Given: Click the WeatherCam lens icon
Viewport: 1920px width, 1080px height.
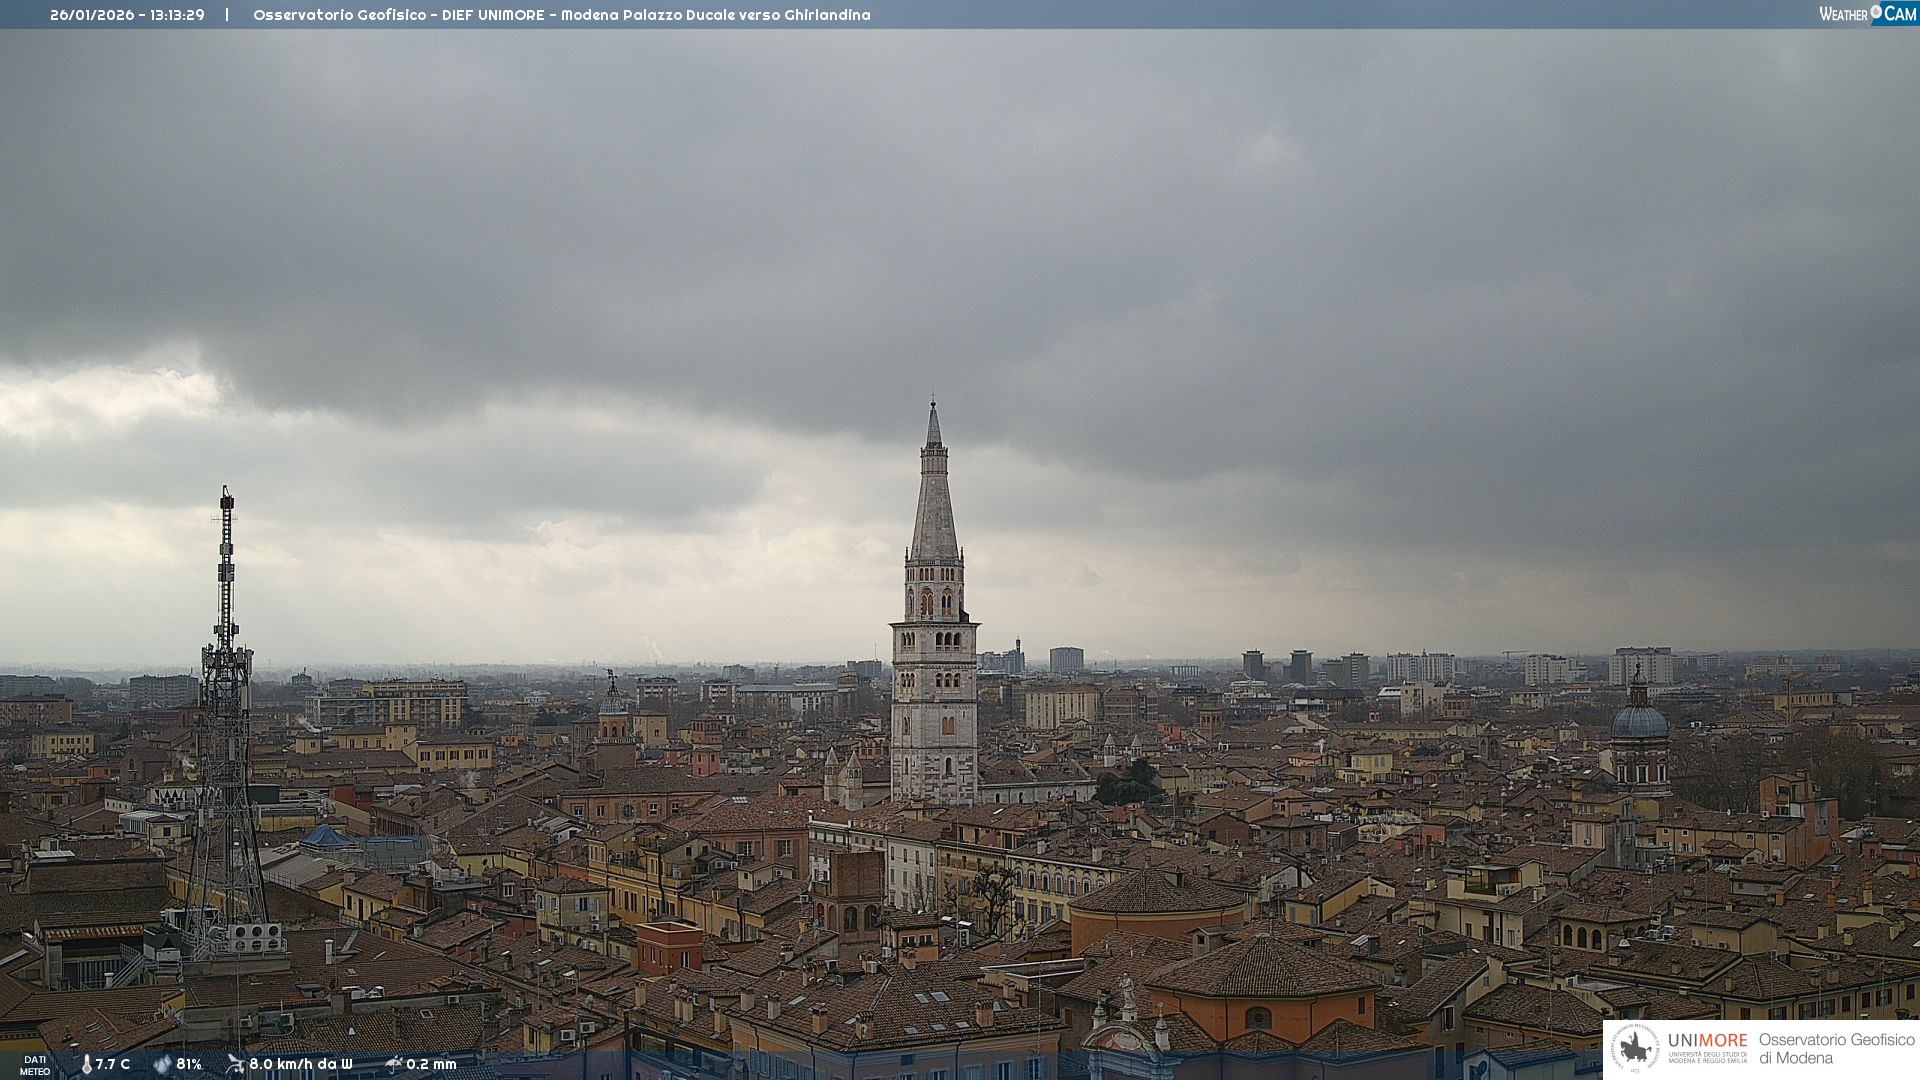Looking at the screenshot, I should (1876, 12).
